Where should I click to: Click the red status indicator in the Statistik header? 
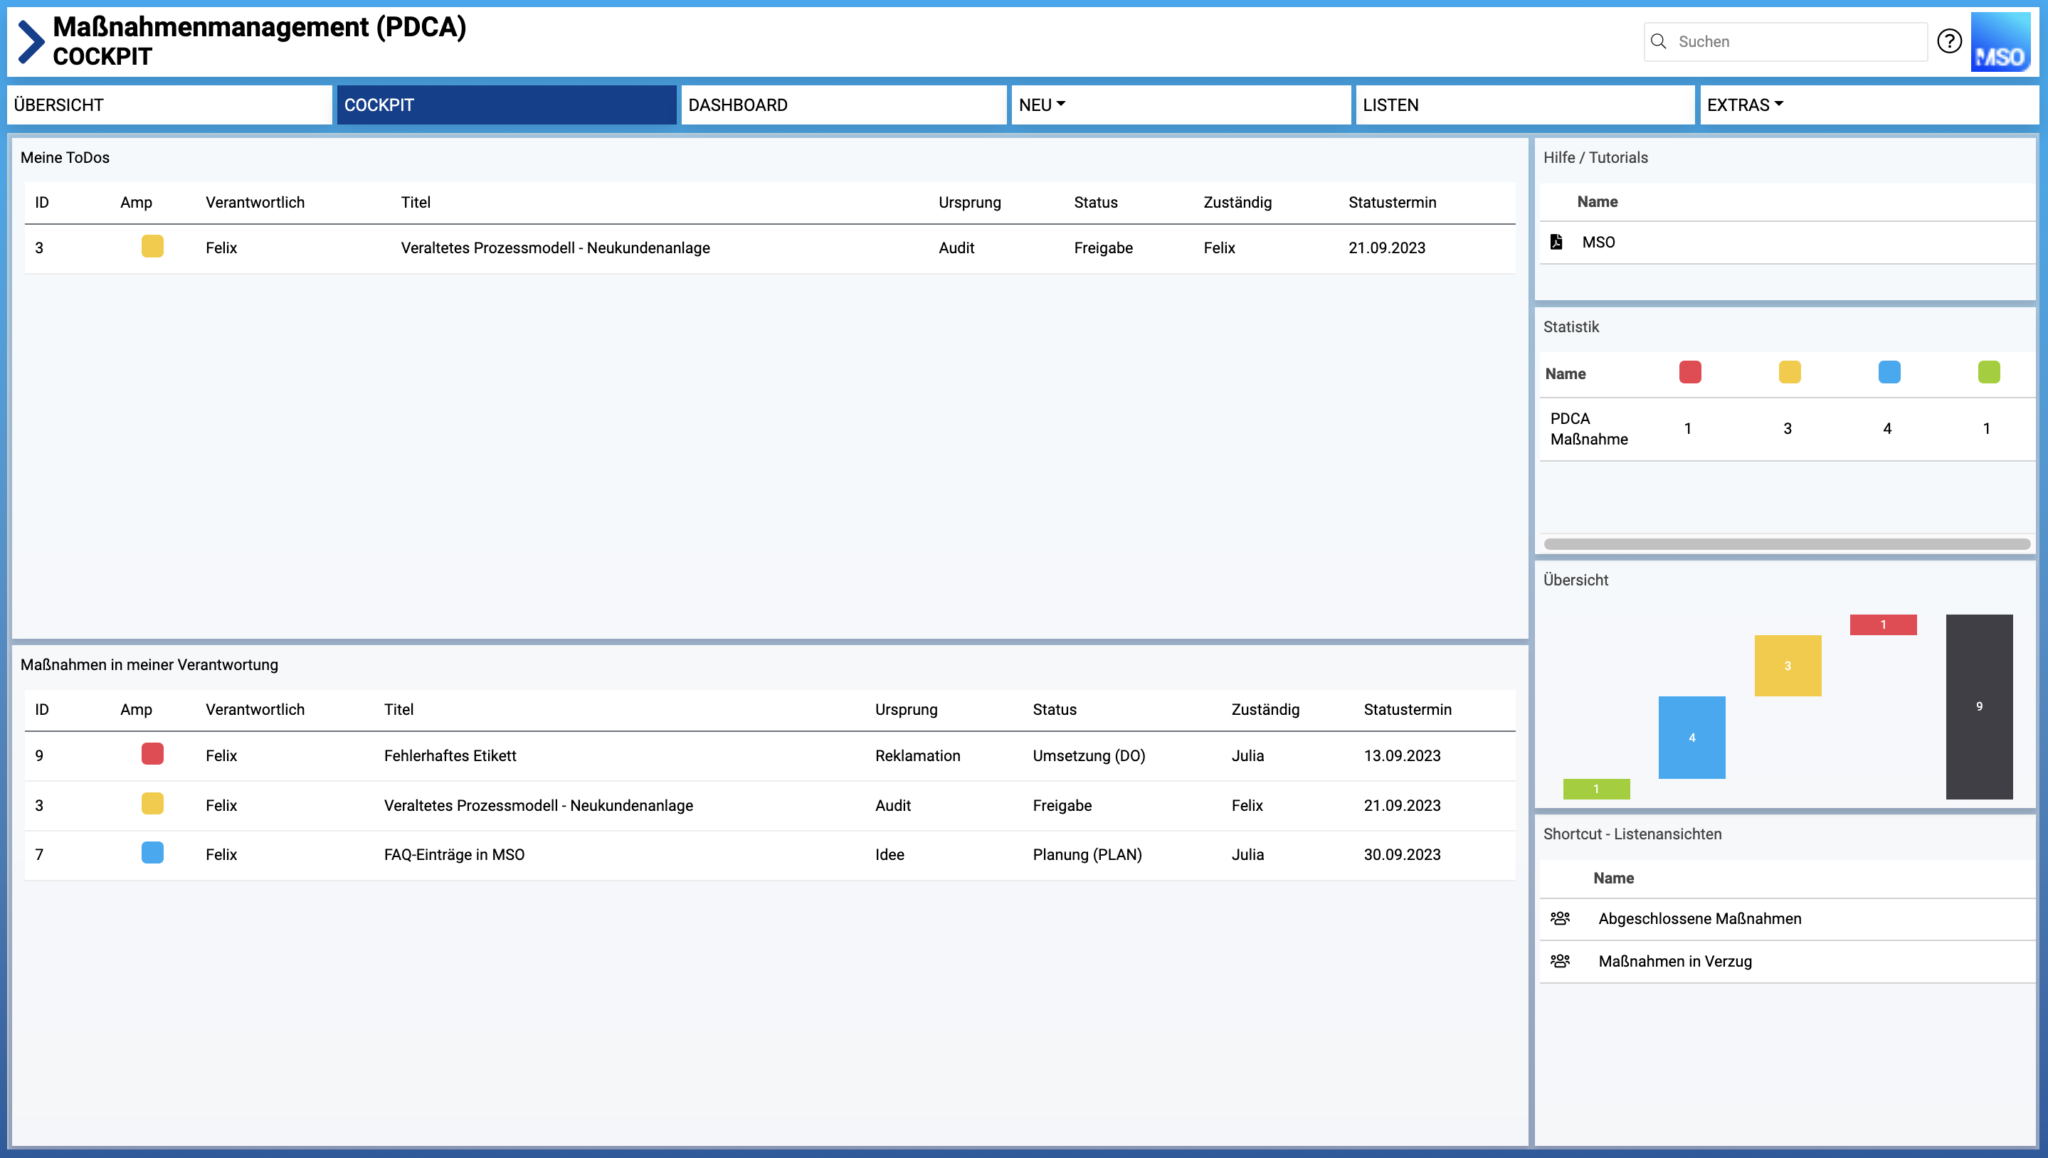(x=1689, y=372)
